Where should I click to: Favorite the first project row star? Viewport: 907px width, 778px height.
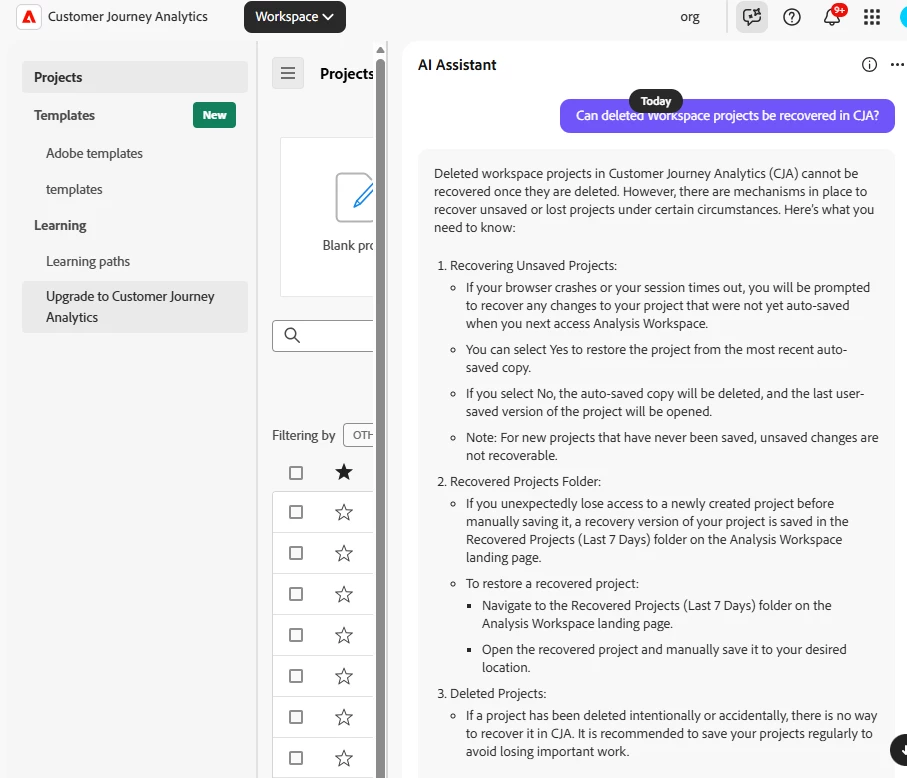point(344,512)
